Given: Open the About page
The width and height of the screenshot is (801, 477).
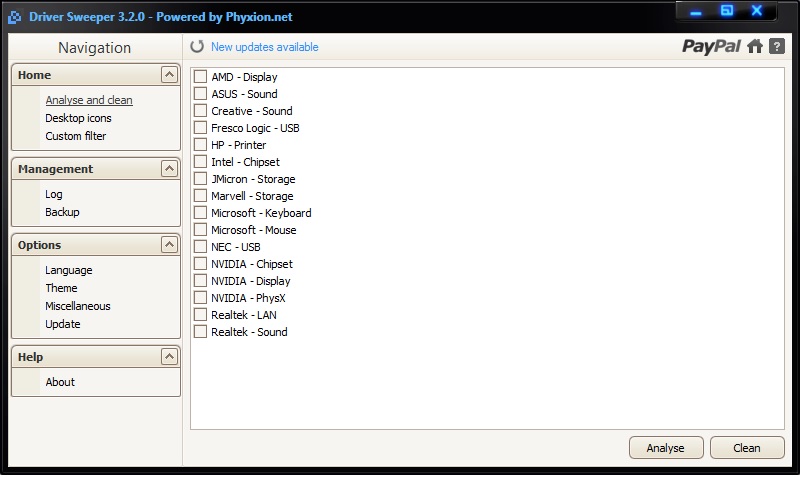Looking at the screenshot, I should pos(60,382).
